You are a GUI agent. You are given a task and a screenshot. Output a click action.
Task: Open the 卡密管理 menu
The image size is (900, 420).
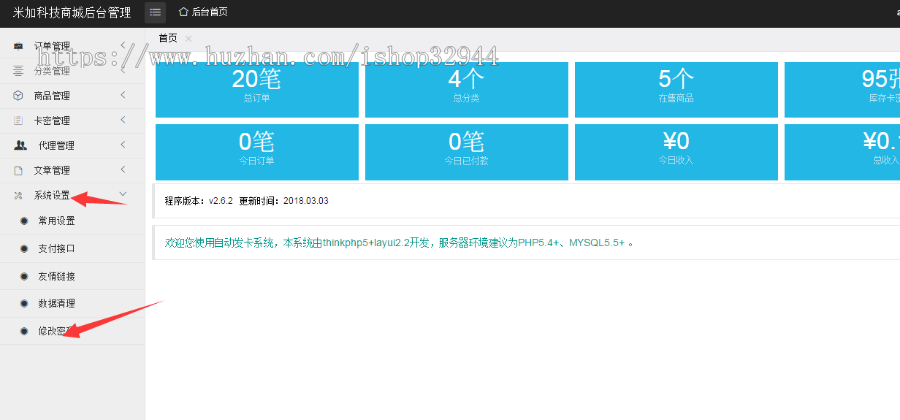click(x=72, y=120)
